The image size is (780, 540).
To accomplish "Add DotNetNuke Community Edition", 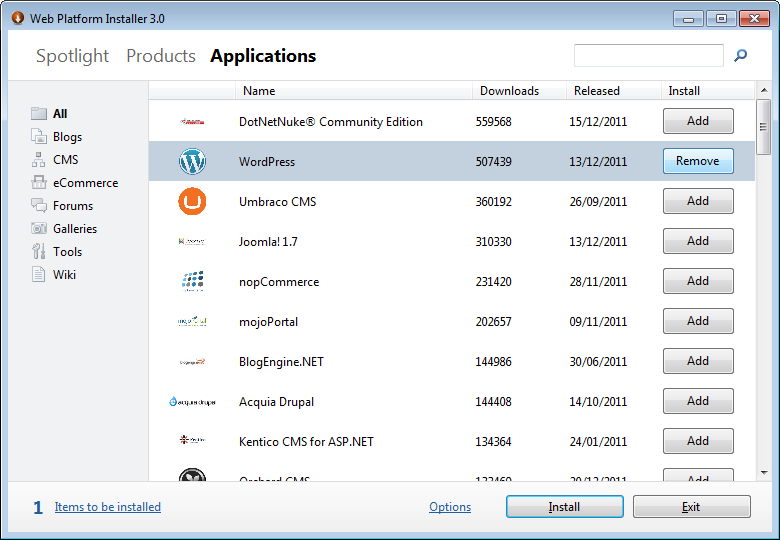I will click(x=697, y=121).
